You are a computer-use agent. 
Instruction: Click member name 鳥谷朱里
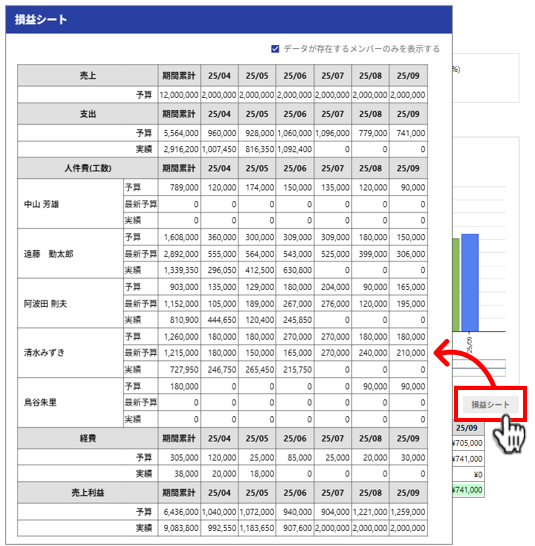(40, 403)
